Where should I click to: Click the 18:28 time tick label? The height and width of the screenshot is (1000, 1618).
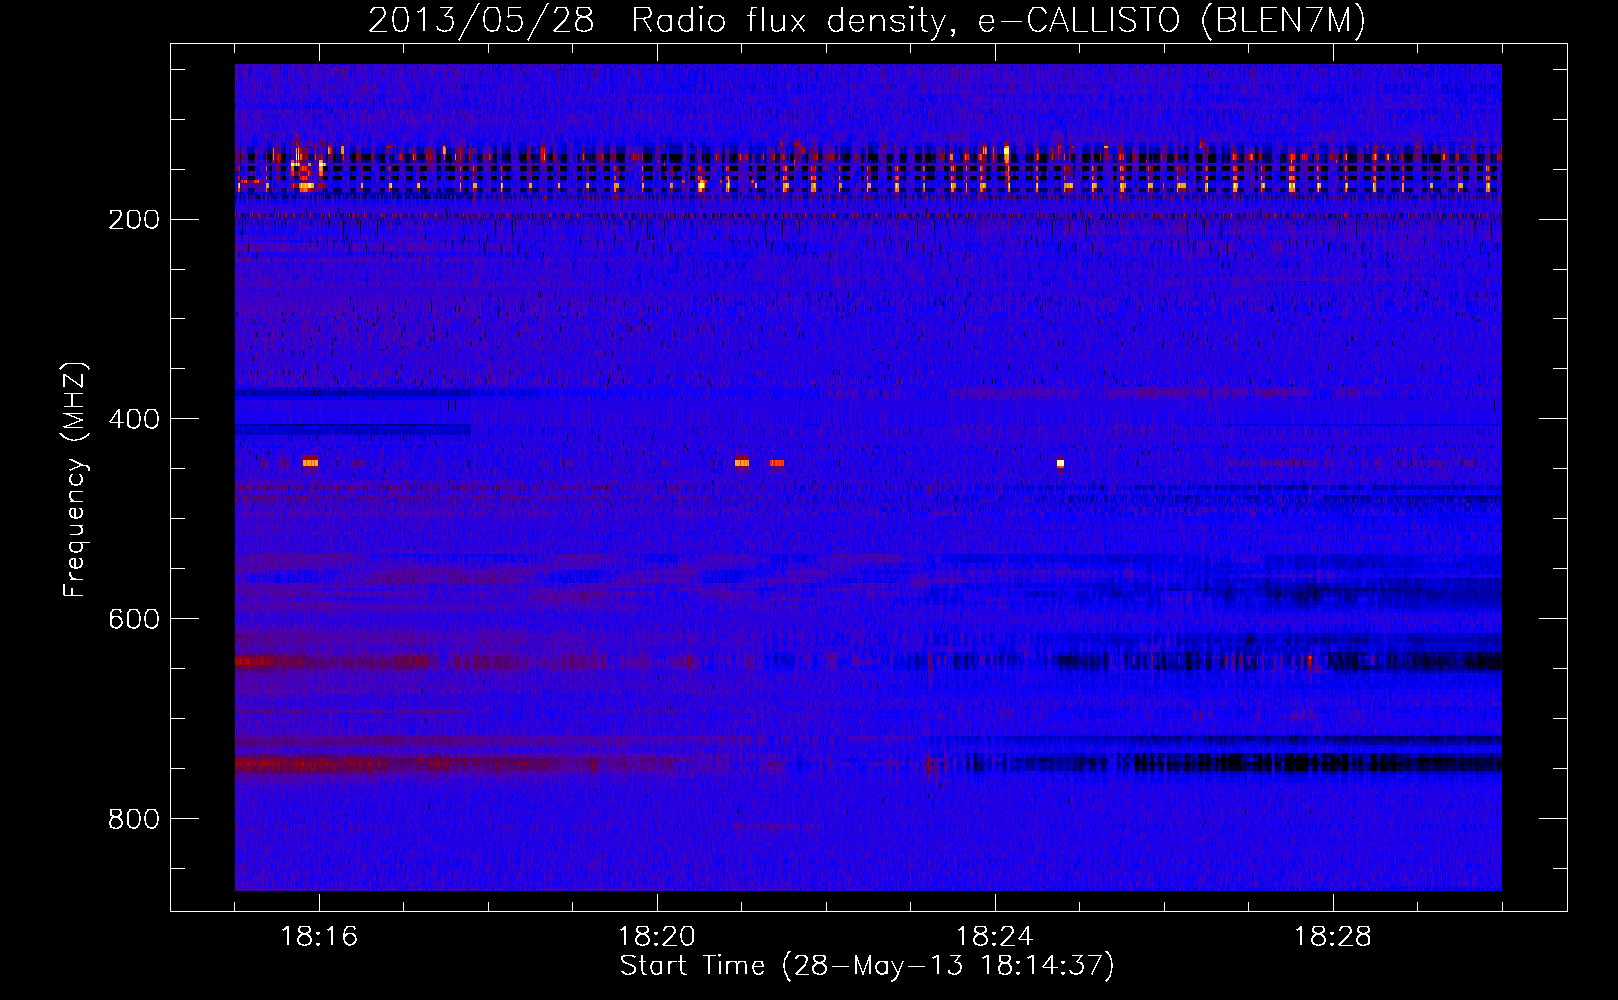(x=1333, y=937)
